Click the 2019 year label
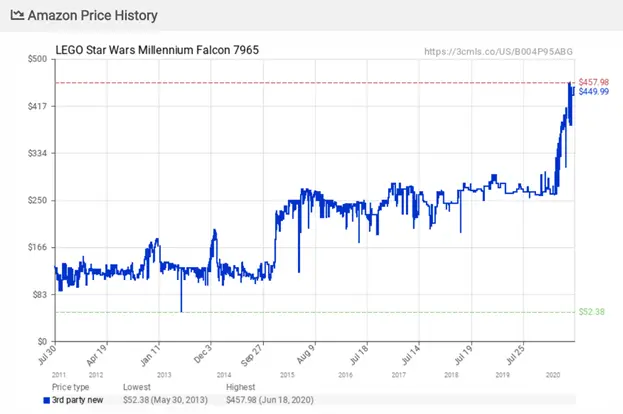This screenshot has width=623, height=414. [502, 375]
